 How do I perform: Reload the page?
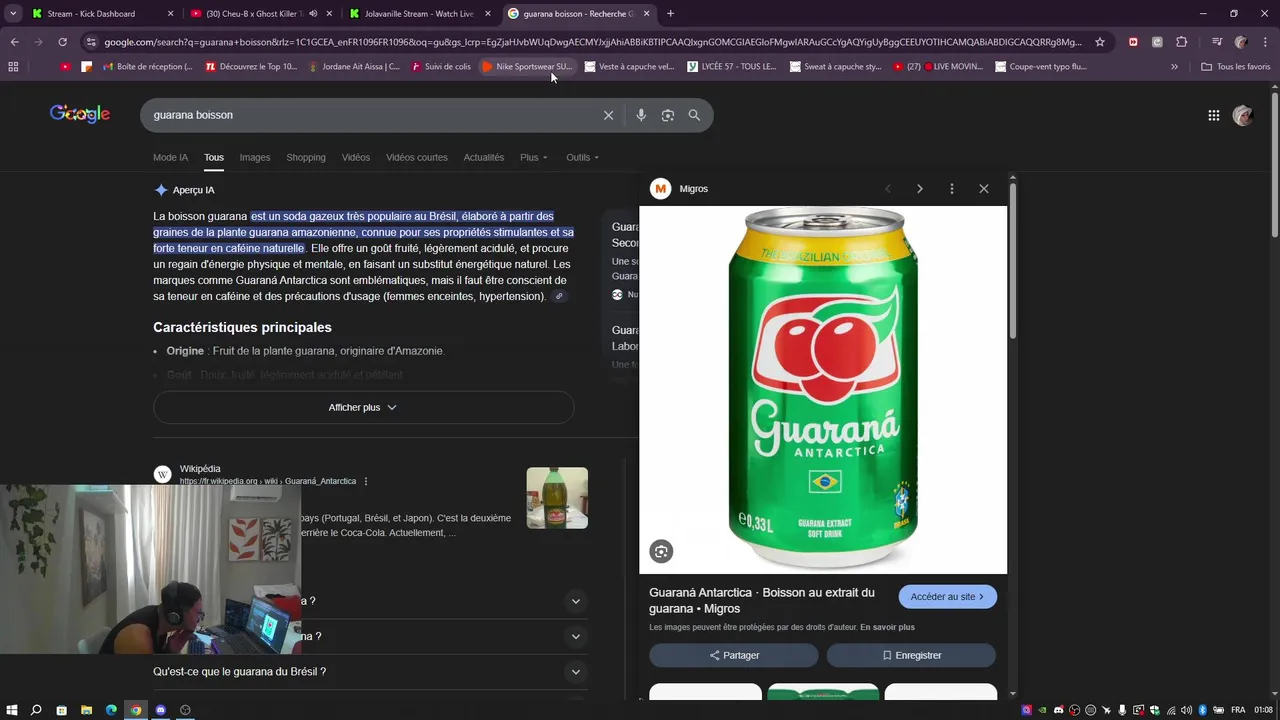click(x=62, y=42)
